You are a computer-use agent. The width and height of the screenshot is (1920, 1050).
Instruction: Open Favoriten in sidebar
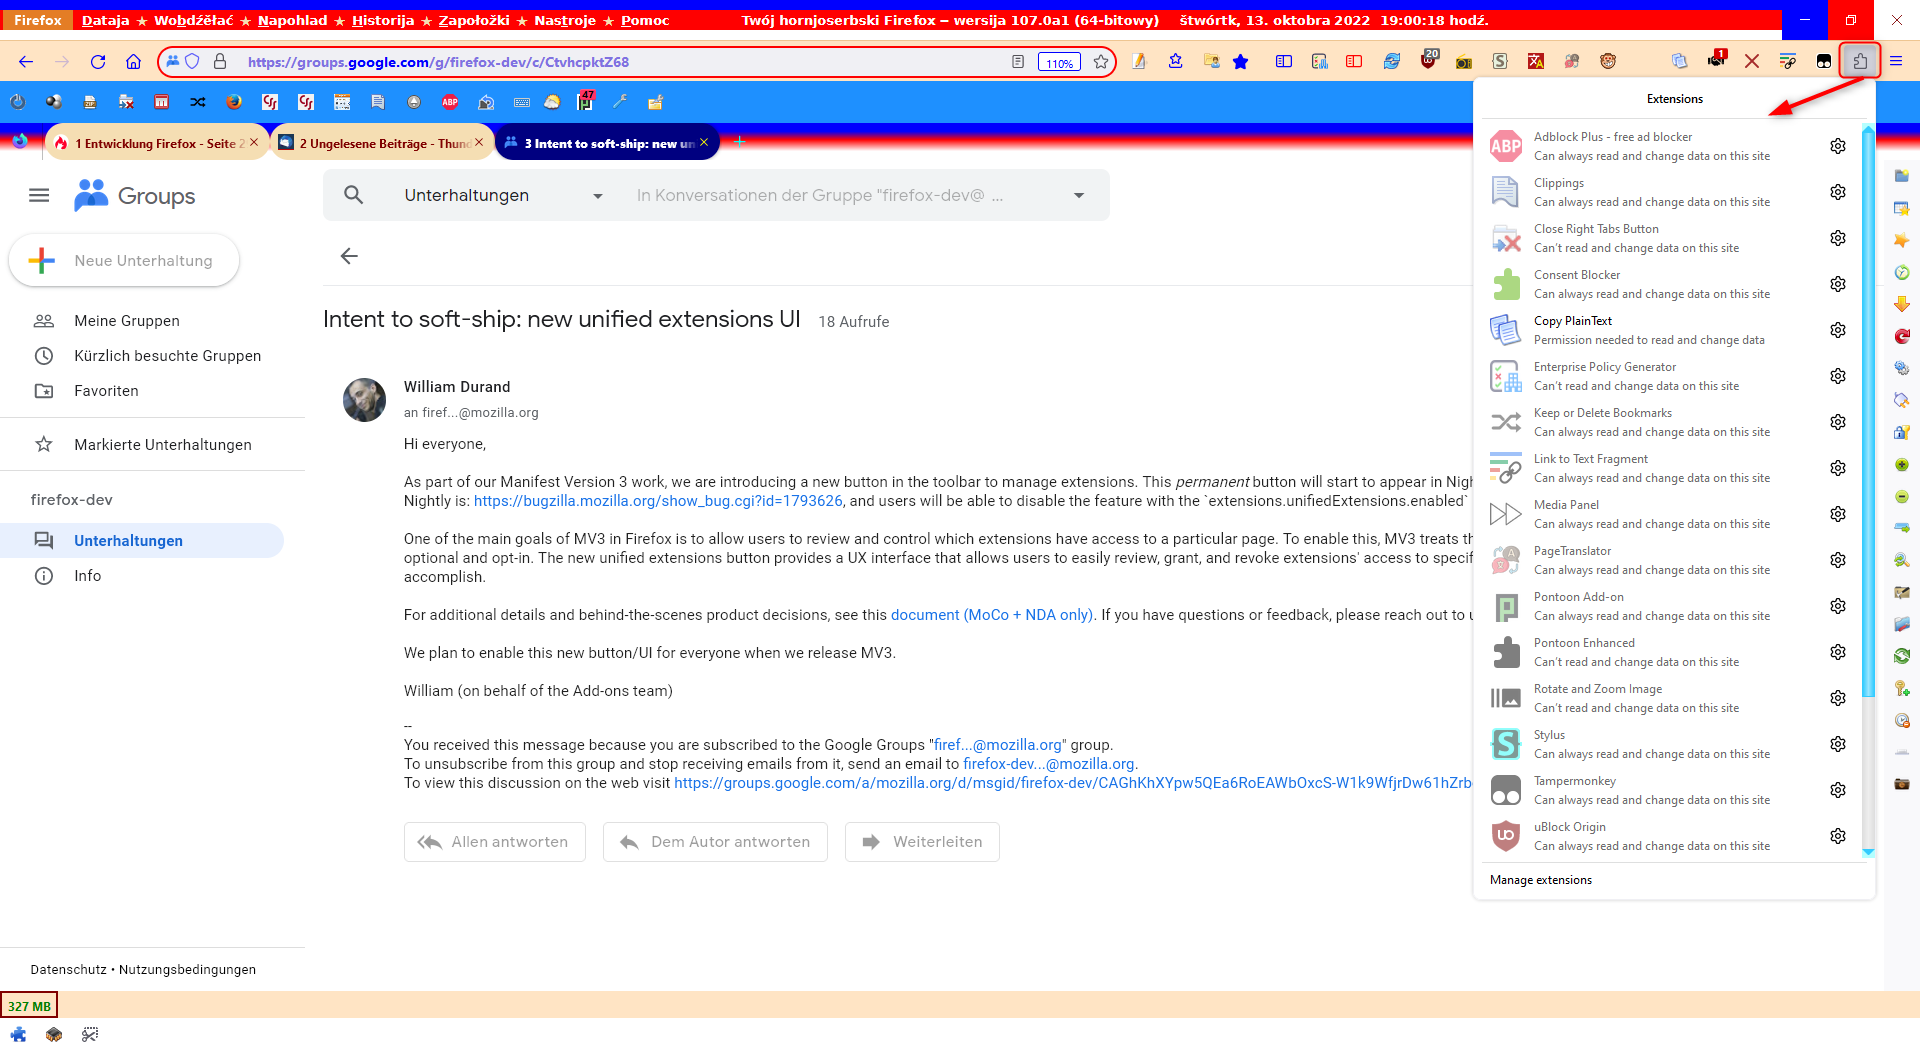106,391
